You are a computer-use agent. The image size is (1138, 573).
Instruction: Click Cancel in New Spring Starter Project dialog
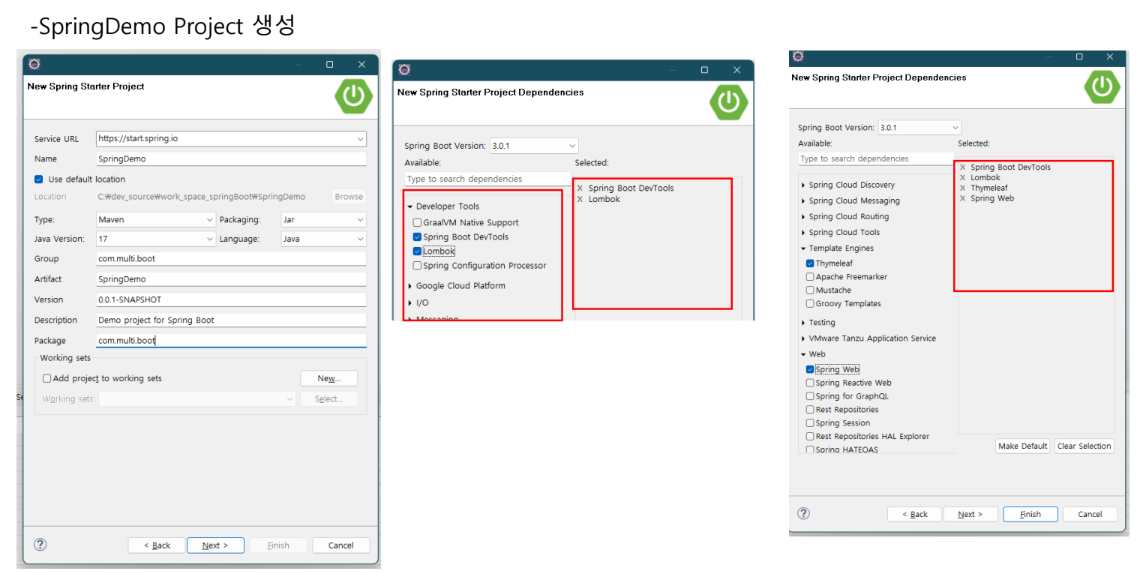coord(341,545)
